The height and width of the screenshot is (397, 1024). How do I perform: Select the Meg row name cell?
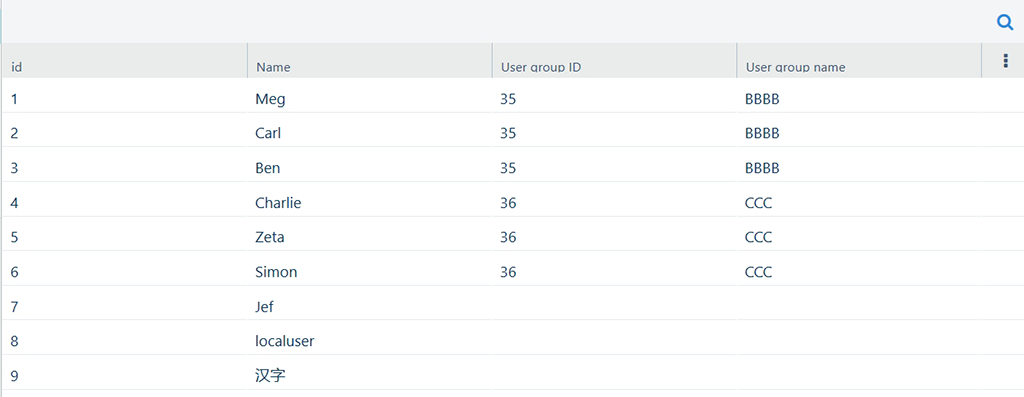click(x=370, y=99)
